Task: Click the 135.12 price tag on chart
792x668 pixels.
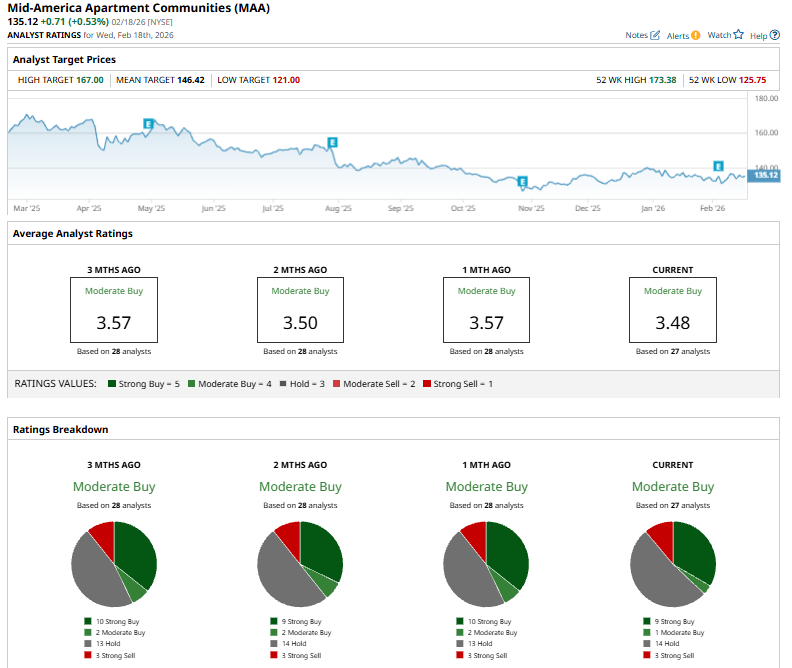Action: [765, 175]
